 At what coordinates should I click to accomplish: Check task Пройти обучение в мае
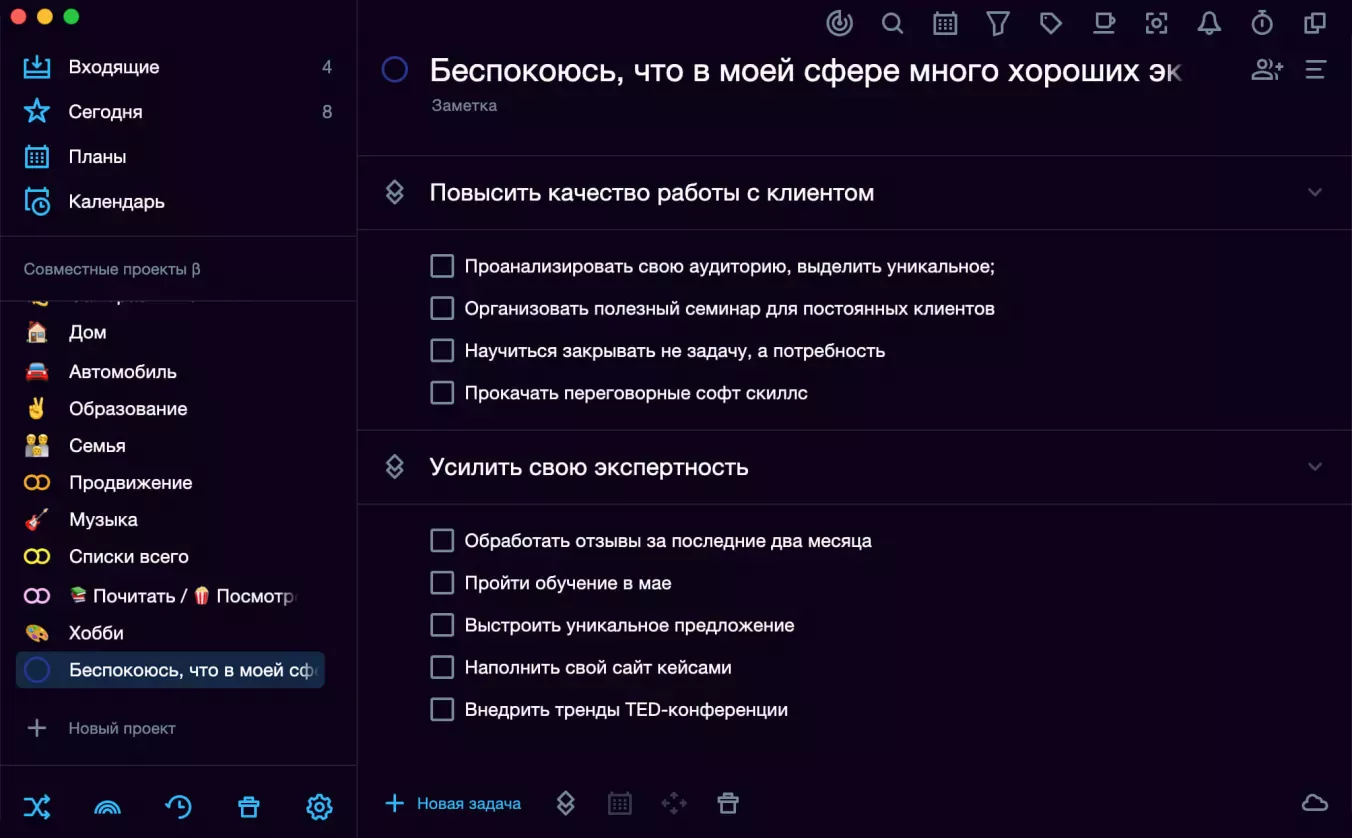pyautogui.click(x=442, y=582)
